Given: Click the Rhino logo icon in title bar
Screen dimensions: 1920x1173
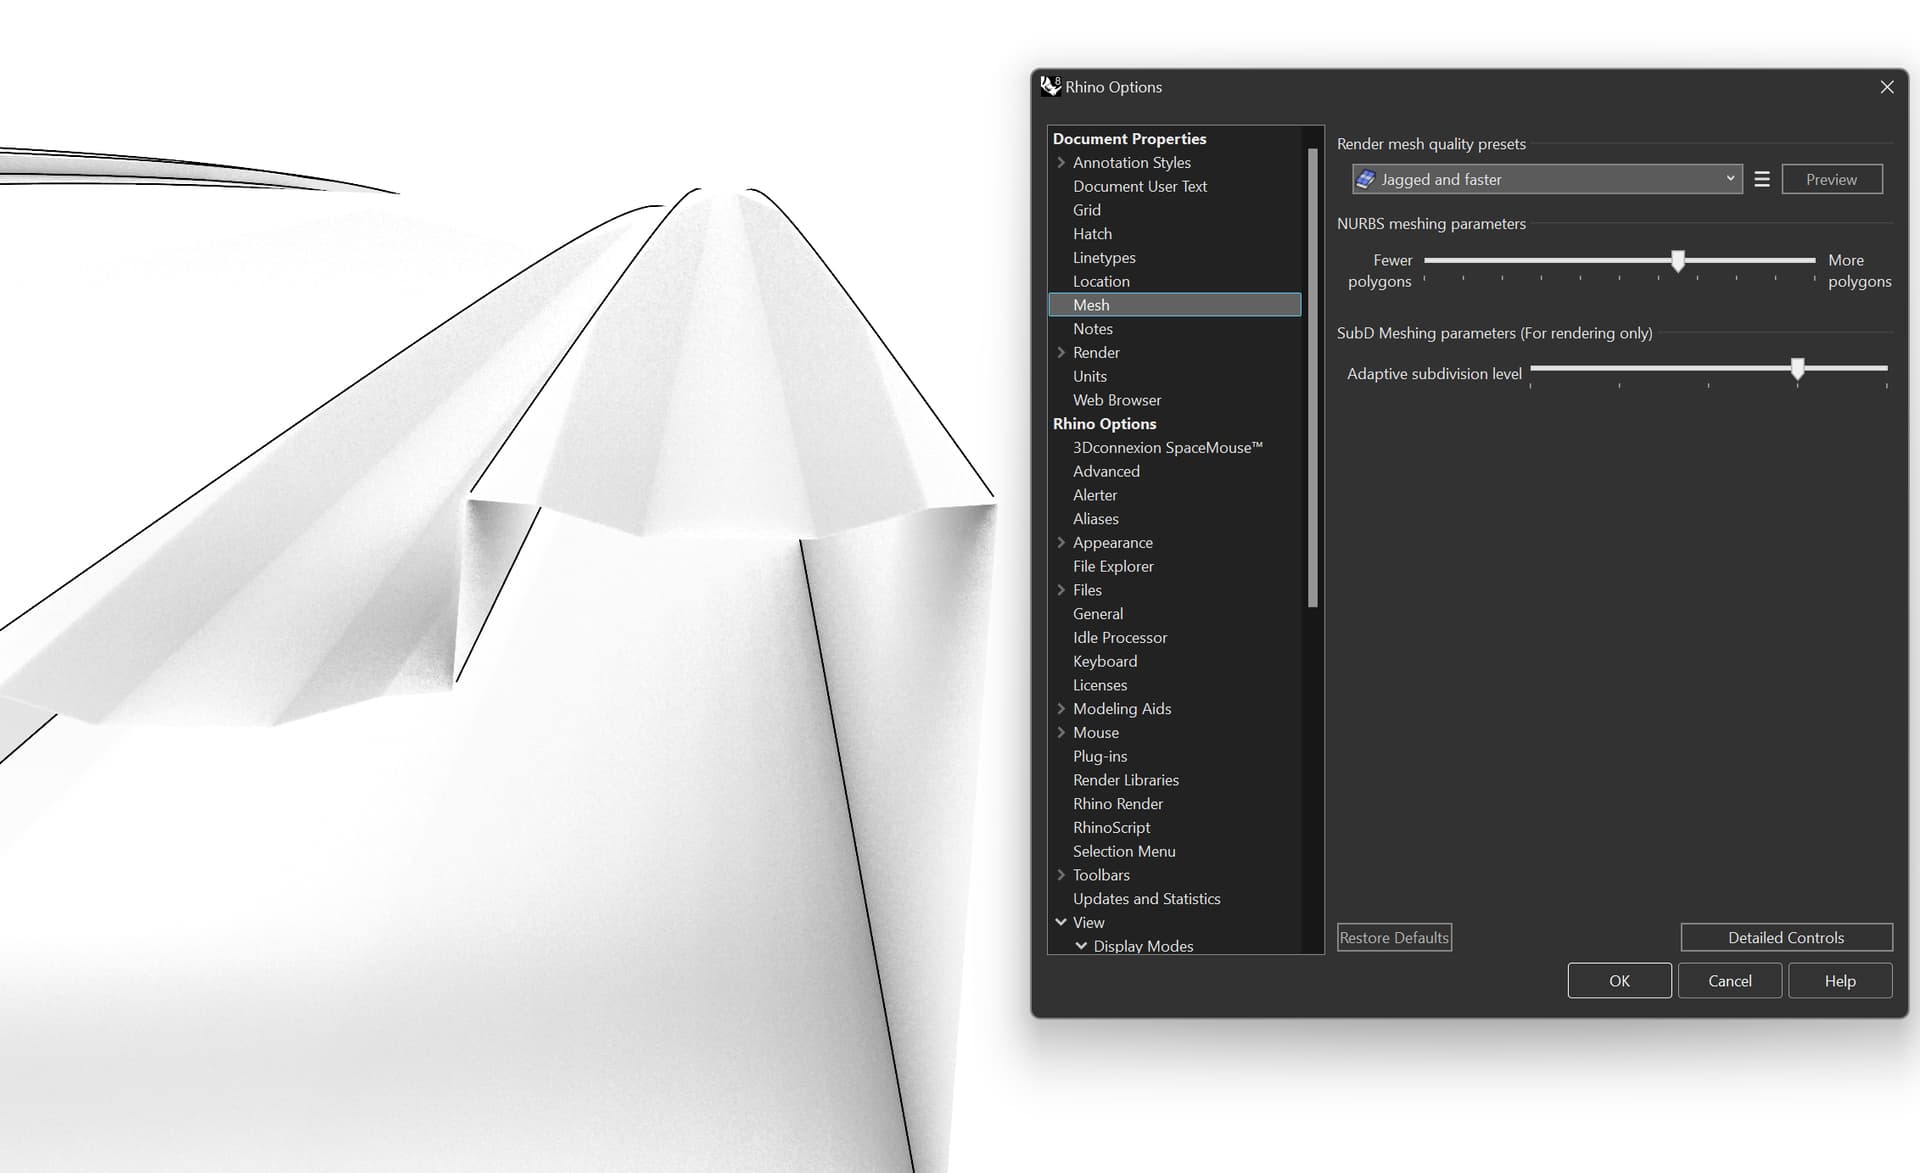Looking at the screenshot, I should point(1049,86).
